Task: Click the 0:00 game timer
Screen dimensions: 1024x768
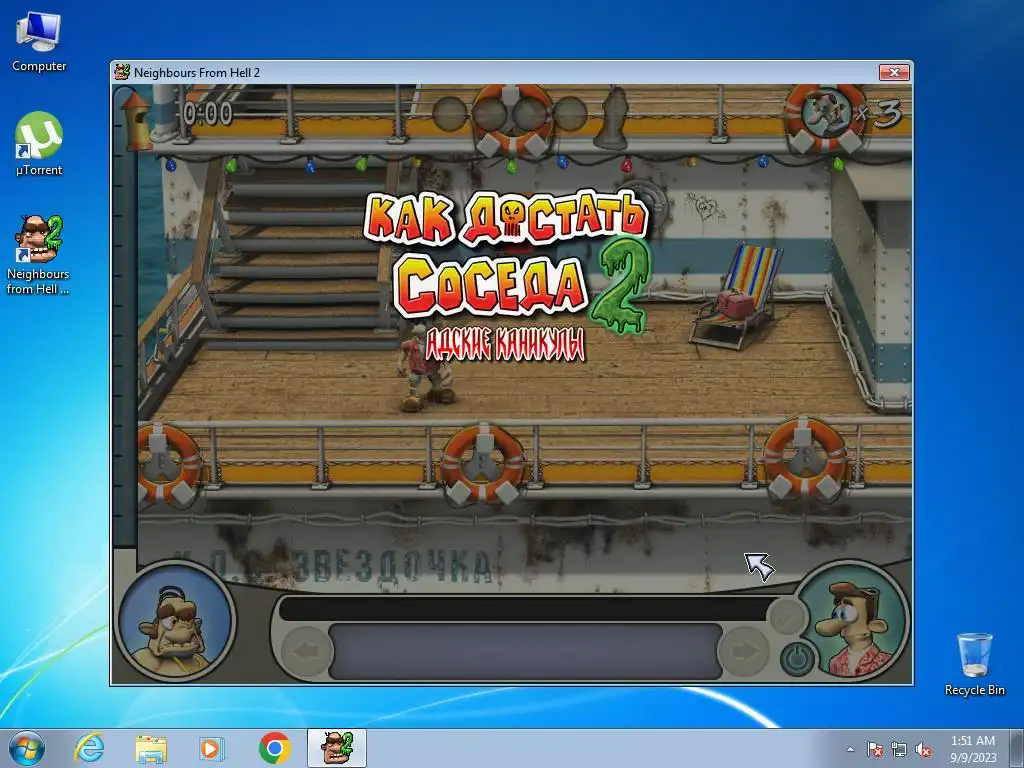Action: click(x=208, y=114)
